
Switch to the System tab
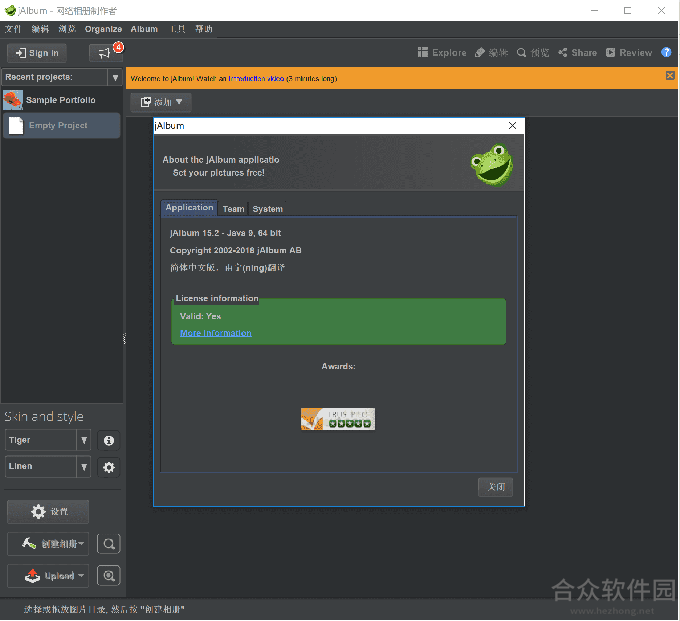268,209
